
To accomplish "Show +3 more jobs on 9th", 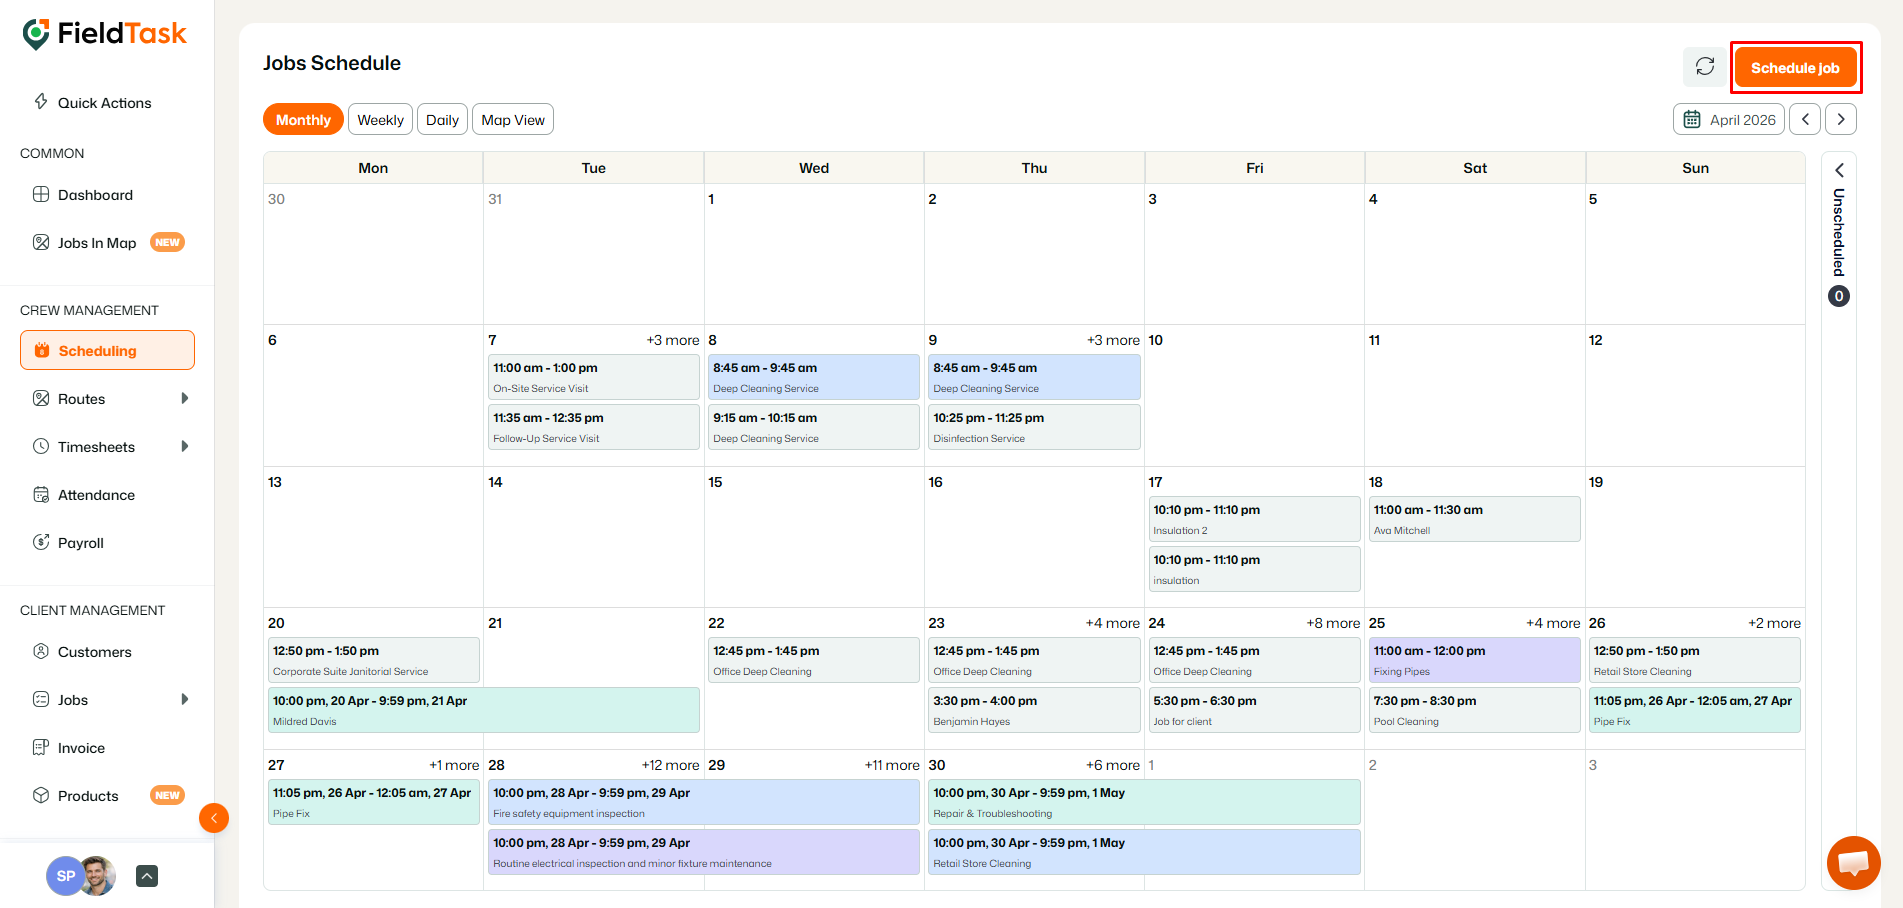I will (x=1113, y=340).
